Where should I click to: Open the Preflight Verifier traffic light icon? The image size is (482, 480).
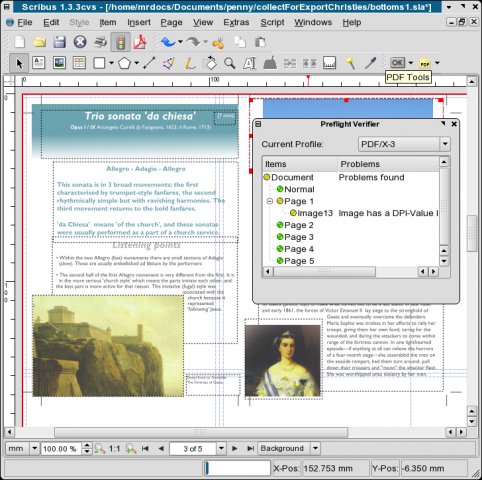coord(120,42)
